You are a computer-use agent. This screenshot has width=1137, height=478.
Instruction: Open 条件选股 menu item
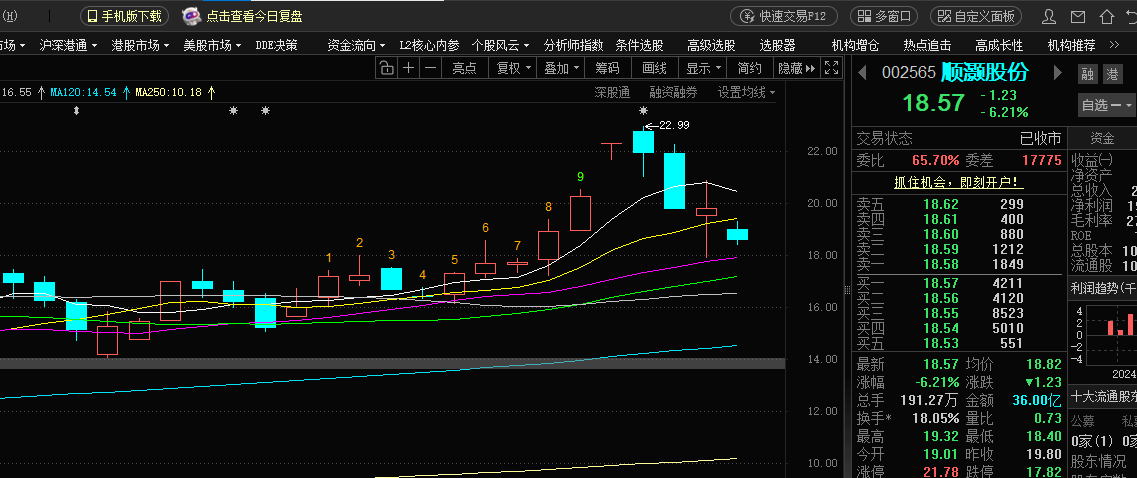pyautogui.click(x=640, y=45)
